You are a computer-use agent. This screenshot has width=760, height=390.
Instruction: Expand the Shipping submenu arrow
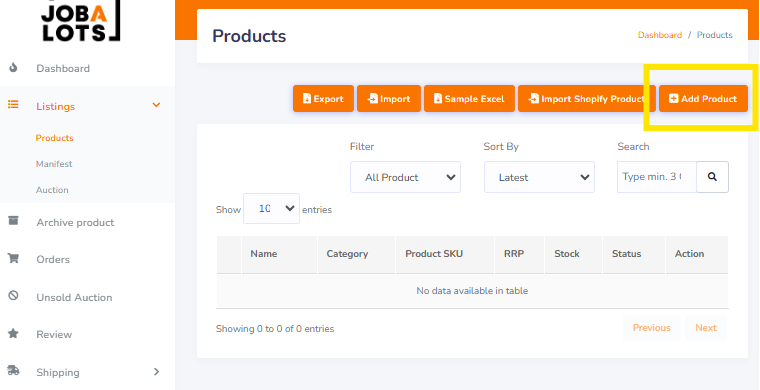(156, 372)
